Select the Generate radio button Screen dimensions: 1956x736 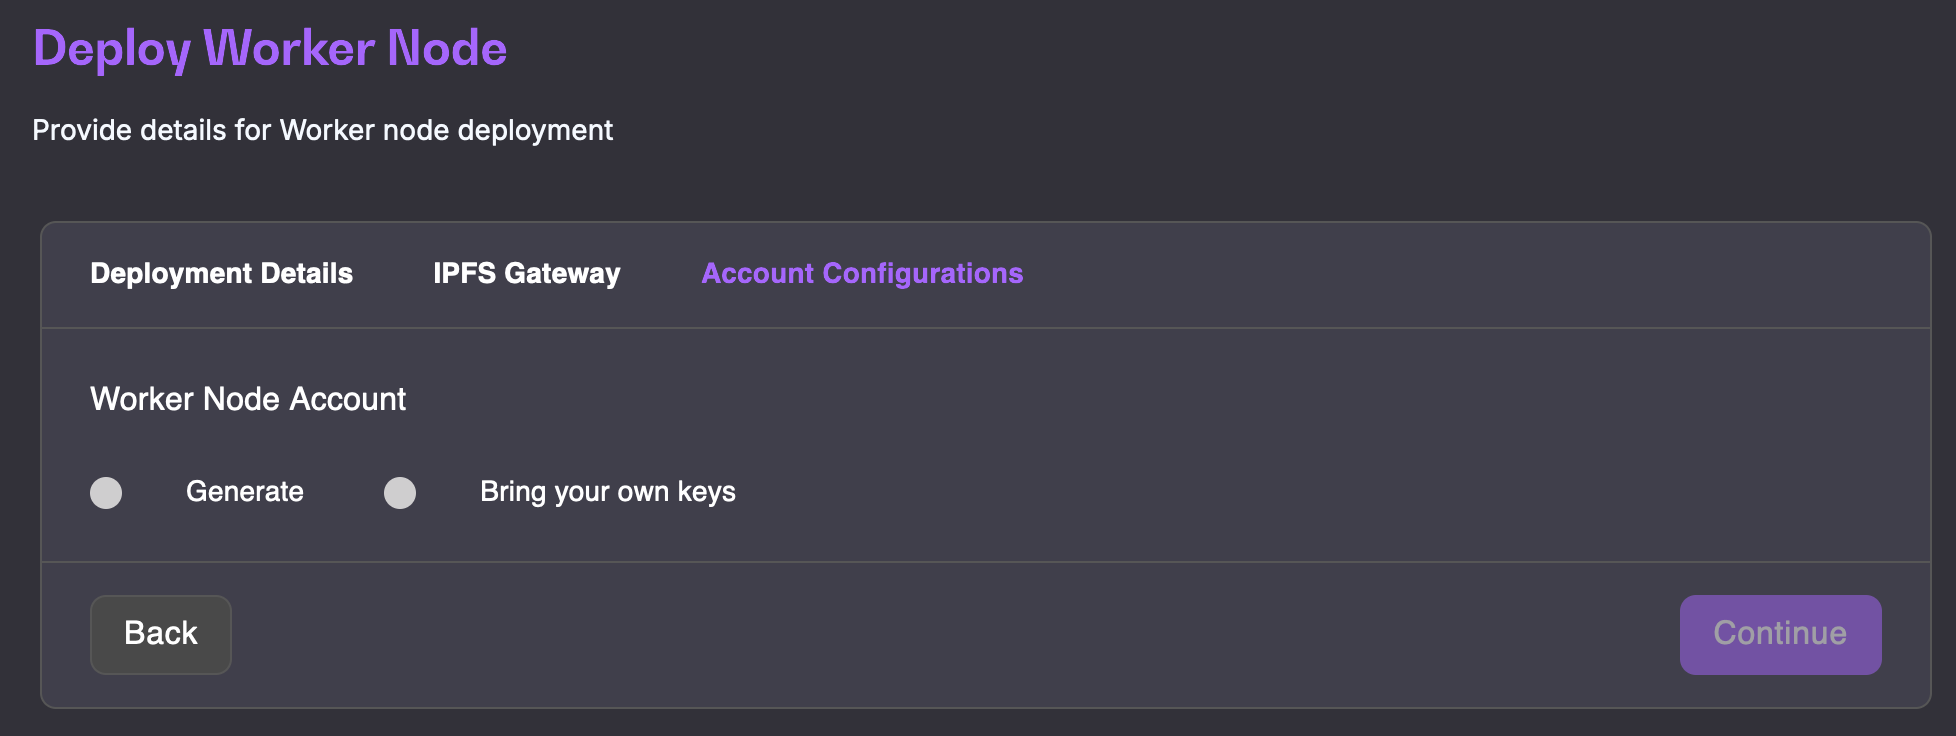pyautogui.click(x=106, y=493)
